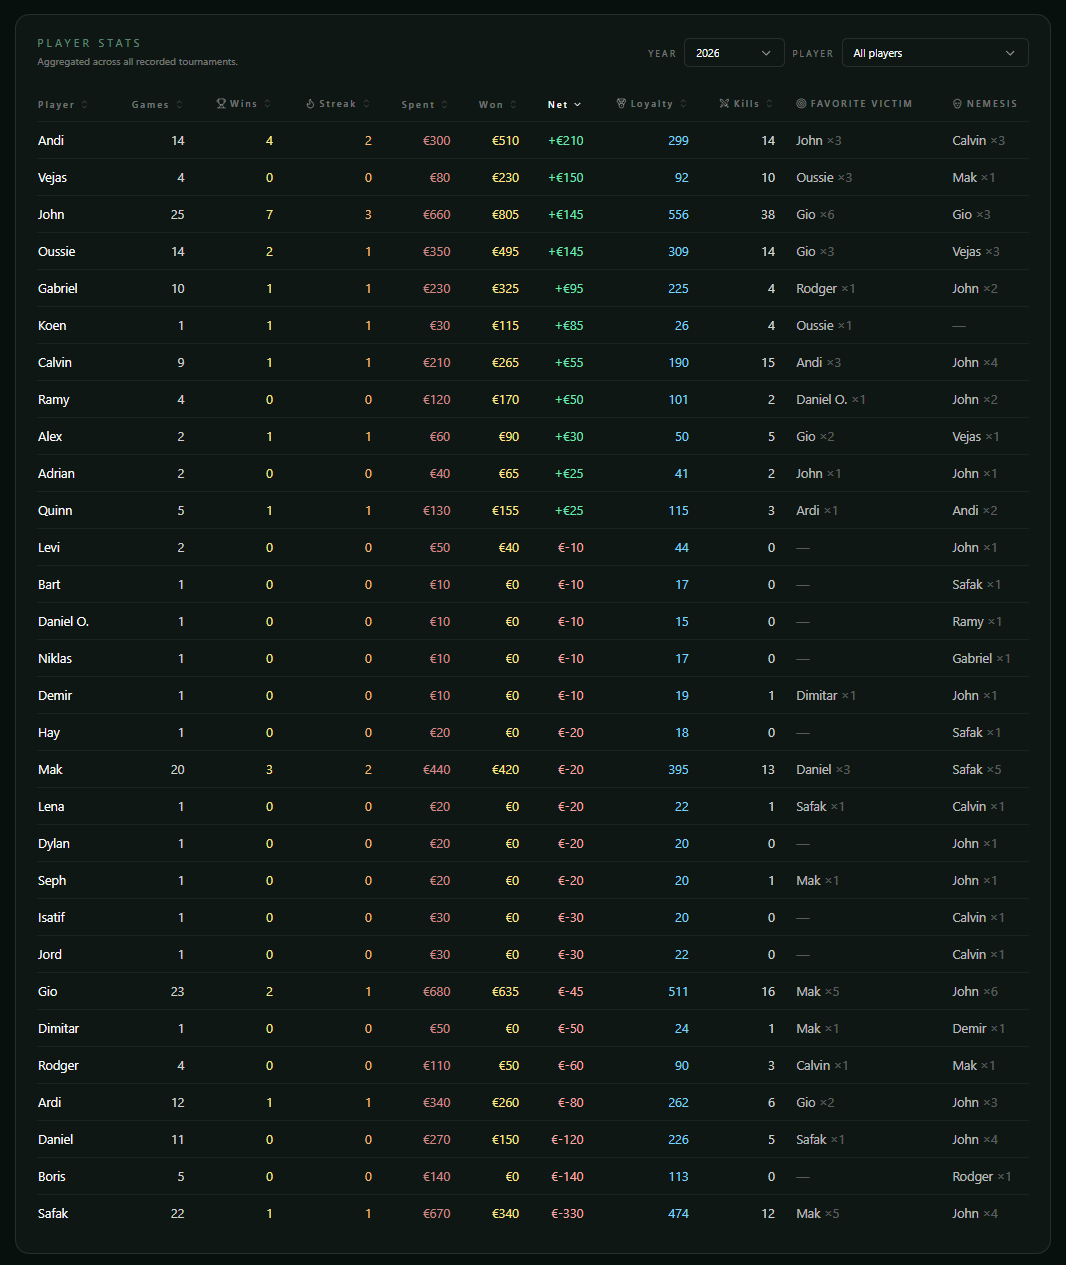
Task: Click Gio's nemesis John ×6
Action: (x=975, y=992)
